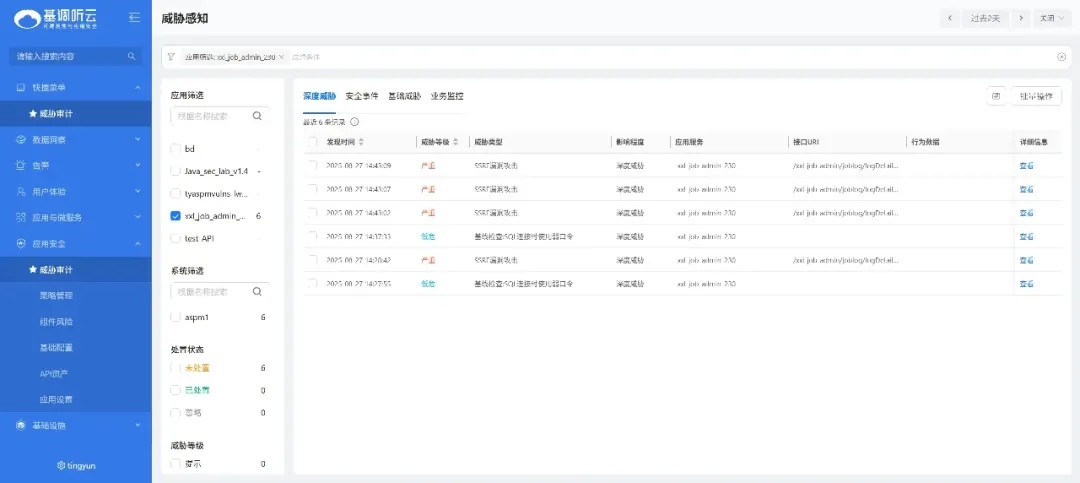Tick the 未处置 status checkbox
Viewport: 1080px width, 483px height.
[176, 368]
